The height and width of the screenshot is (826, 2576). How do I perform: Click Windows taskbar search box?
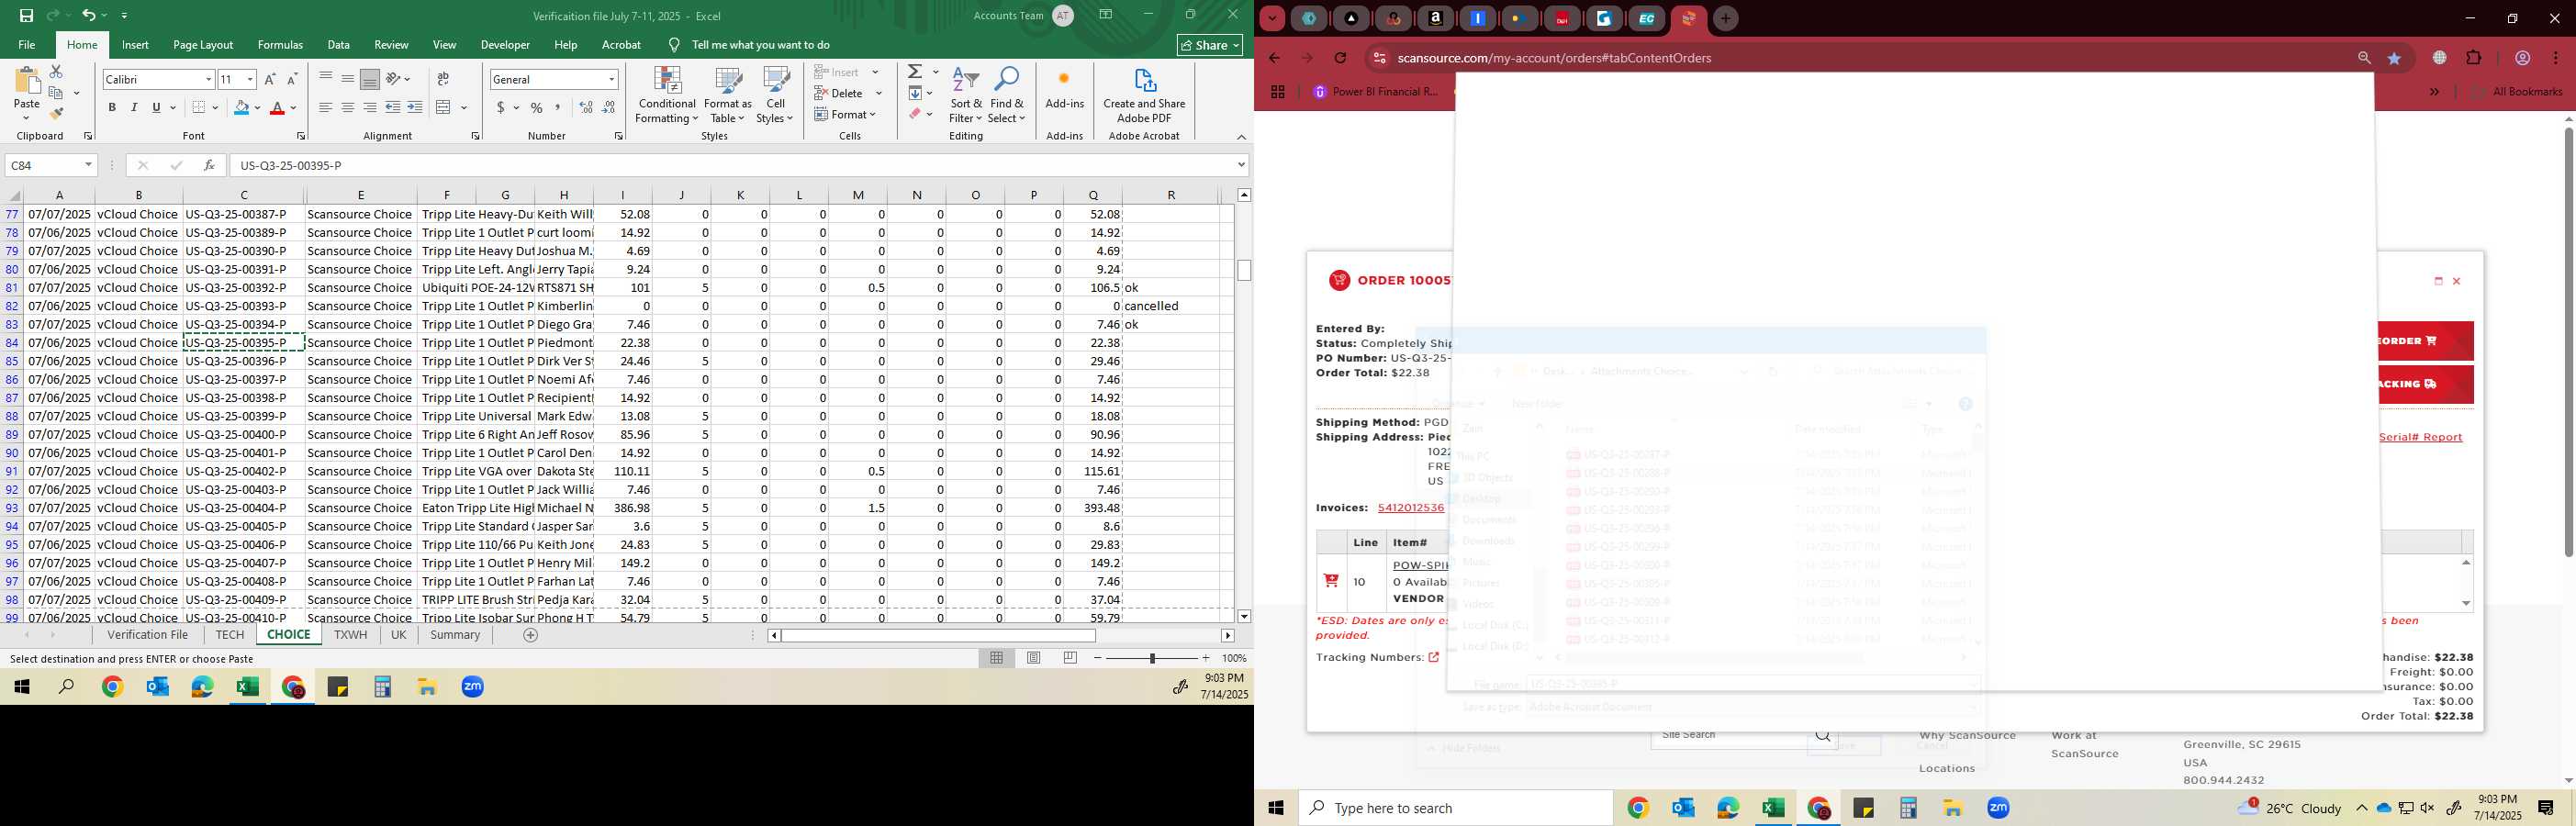(x=1455, y=808)
